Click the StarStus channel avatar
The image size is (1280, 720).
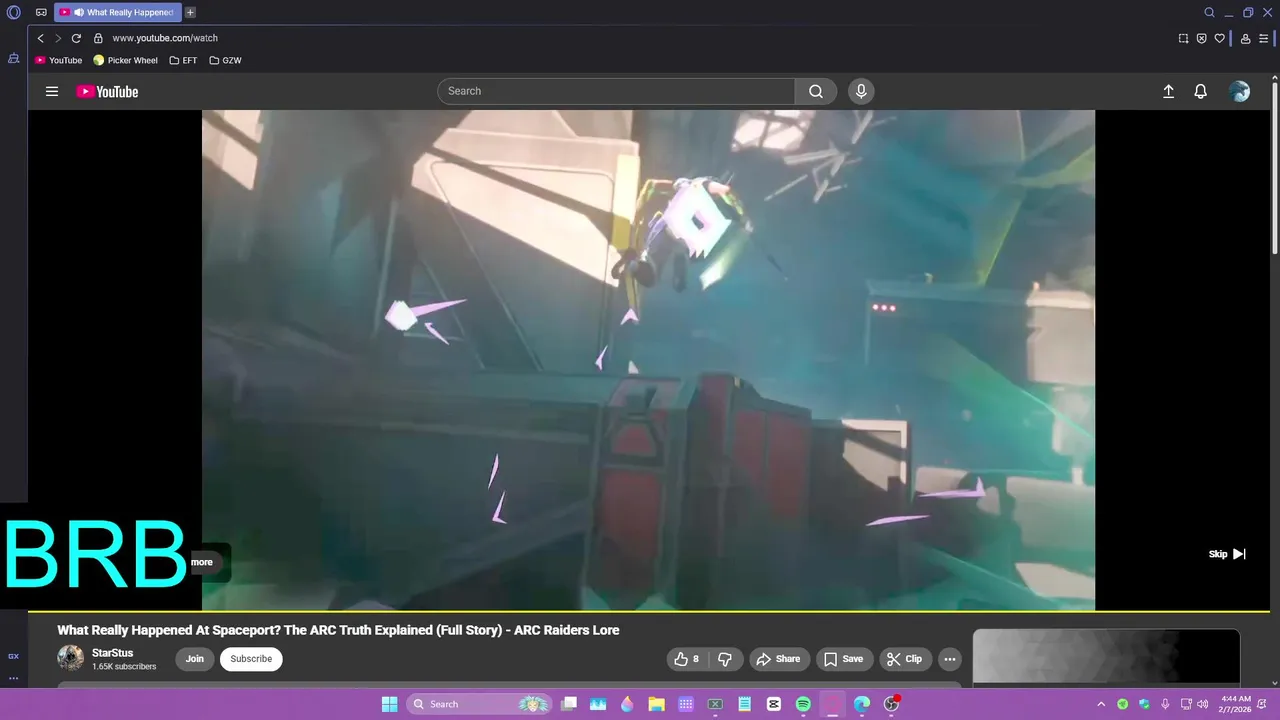71,658
